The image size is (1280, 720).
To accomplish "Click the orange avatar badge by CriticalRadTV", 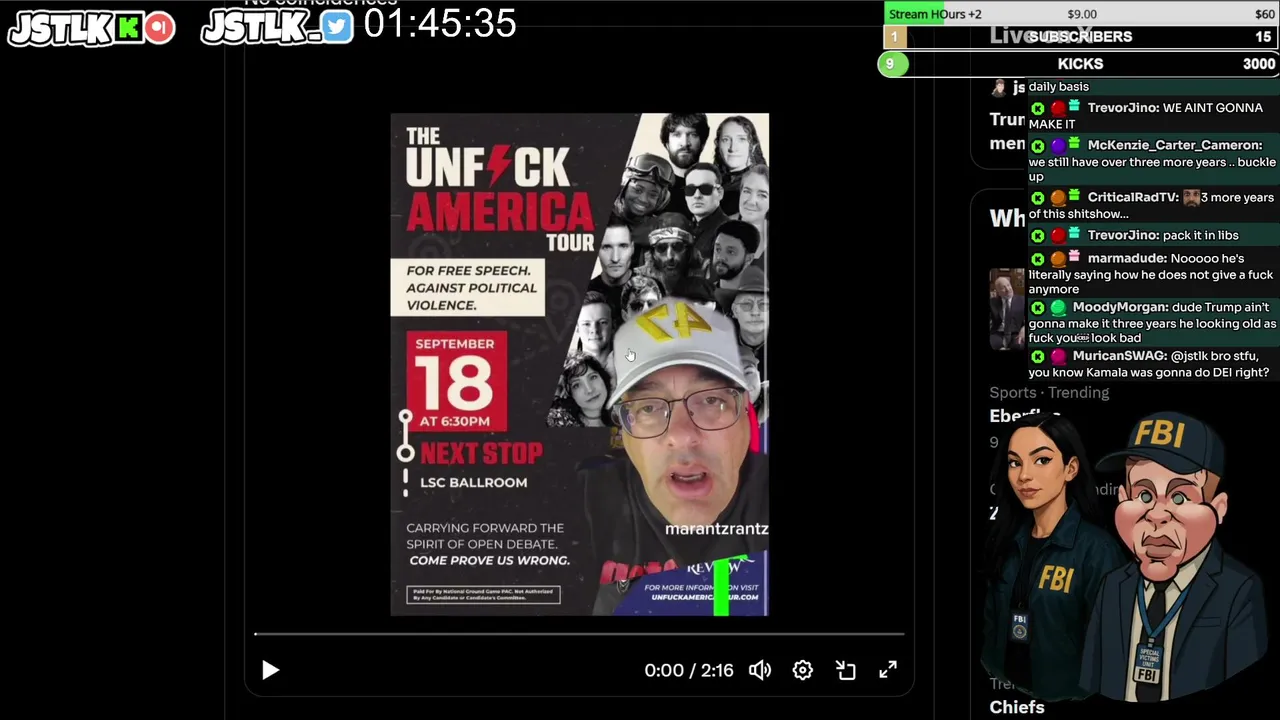I will 1057,198.
